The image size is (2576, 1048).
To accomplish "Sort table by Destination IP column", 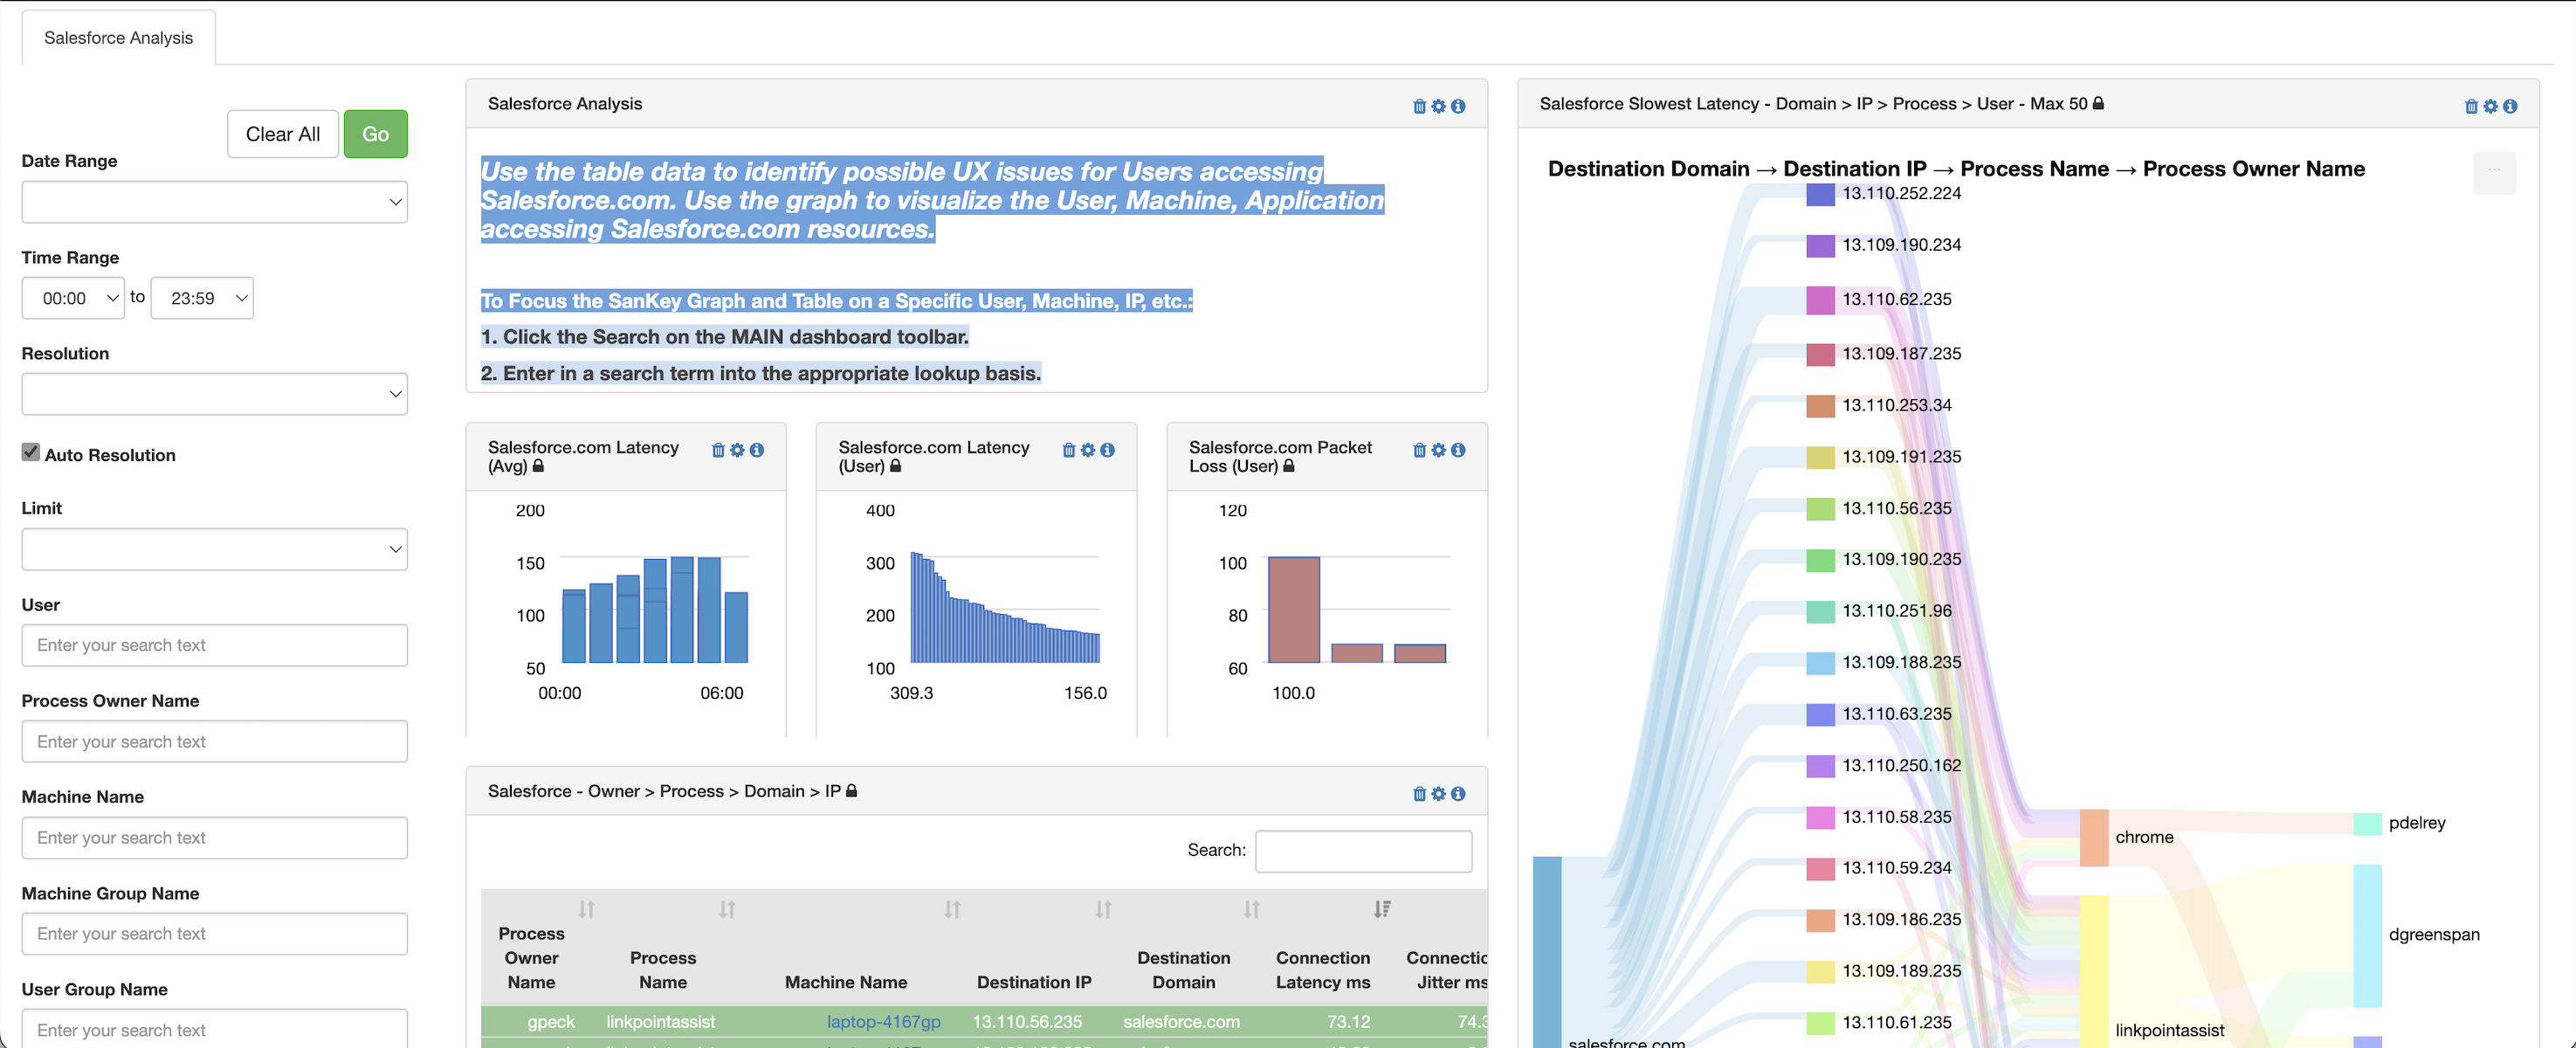I will click(1103, 909).
